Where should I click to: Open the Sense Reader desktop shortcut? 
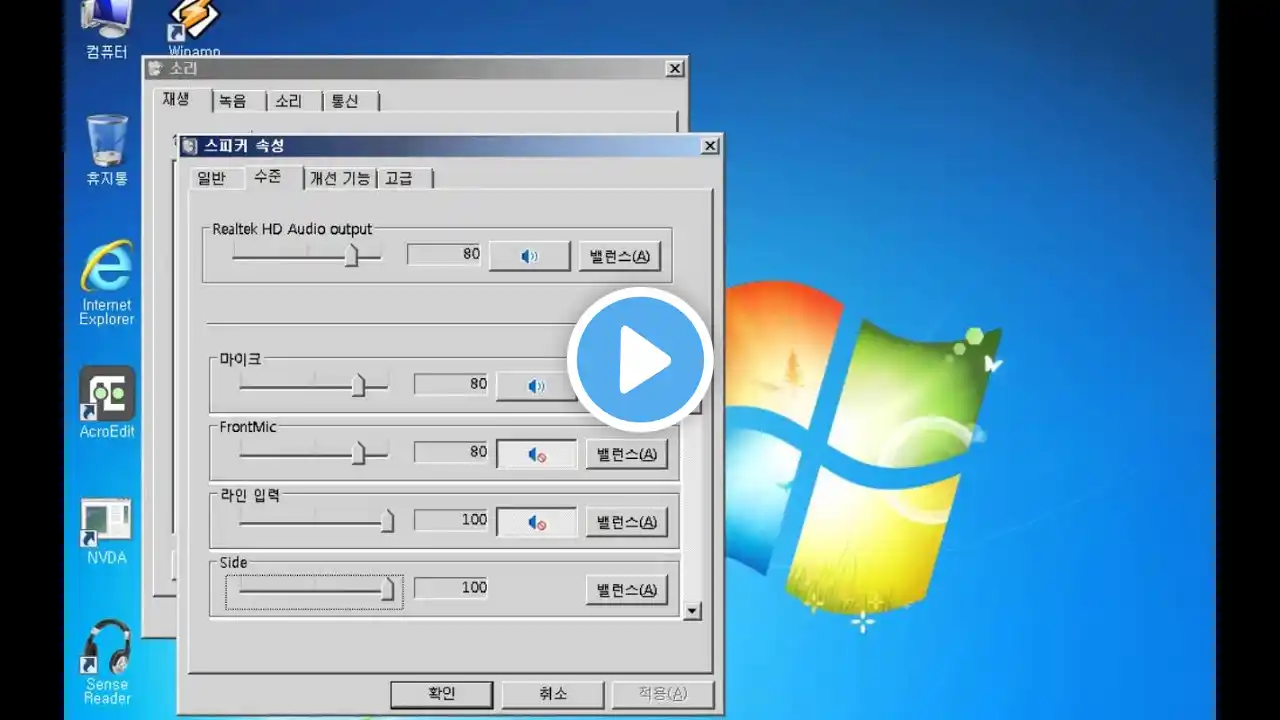pos(107,663)
